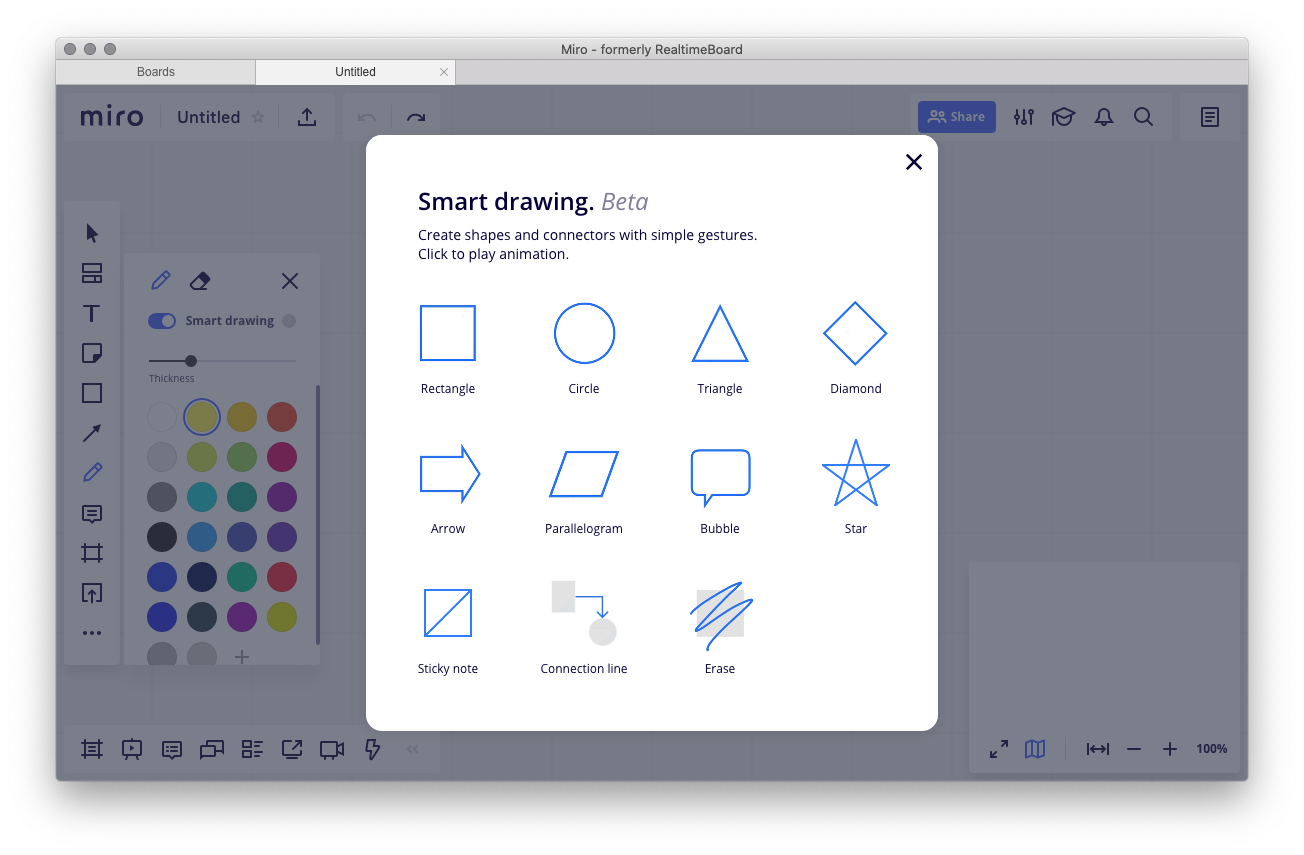Open cards list in bottom toolbar

(252, 749)
